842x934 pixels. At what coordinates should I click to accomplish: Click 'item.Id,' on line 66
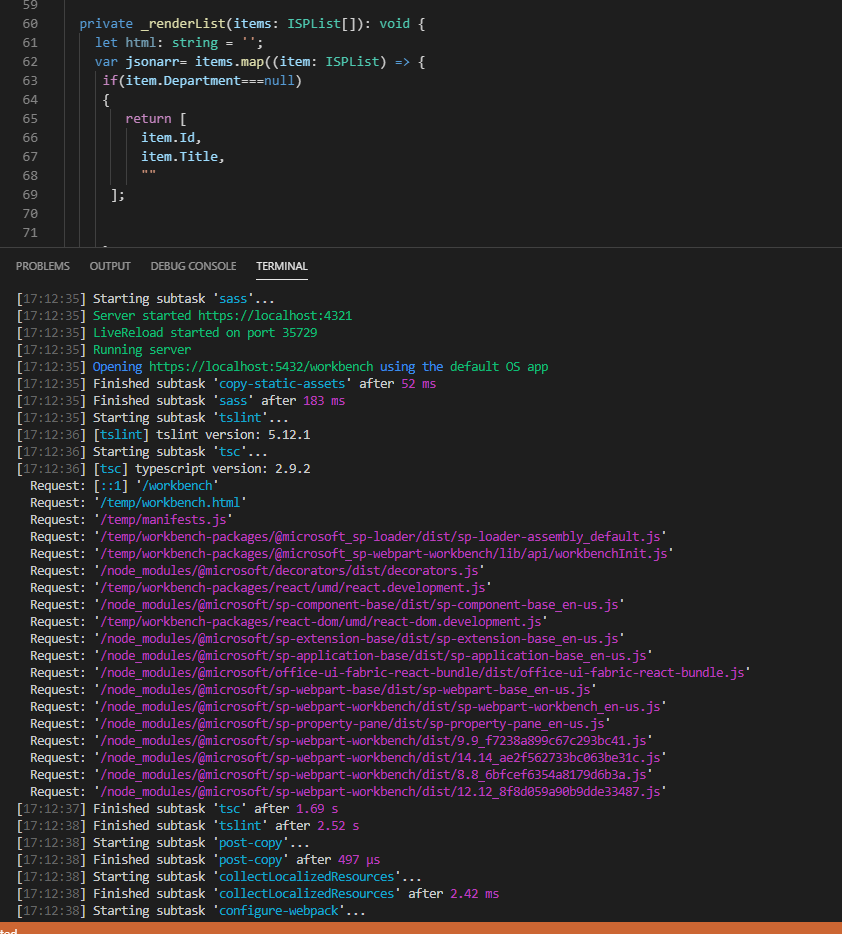[x=171, y=138]
